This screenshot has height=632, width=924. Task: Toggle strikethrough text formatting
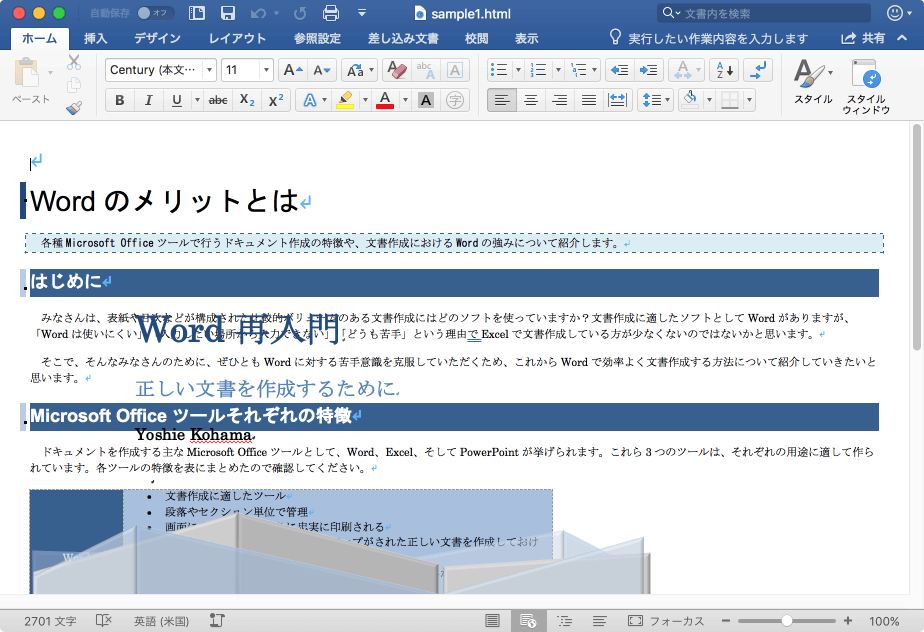[218, 100]
